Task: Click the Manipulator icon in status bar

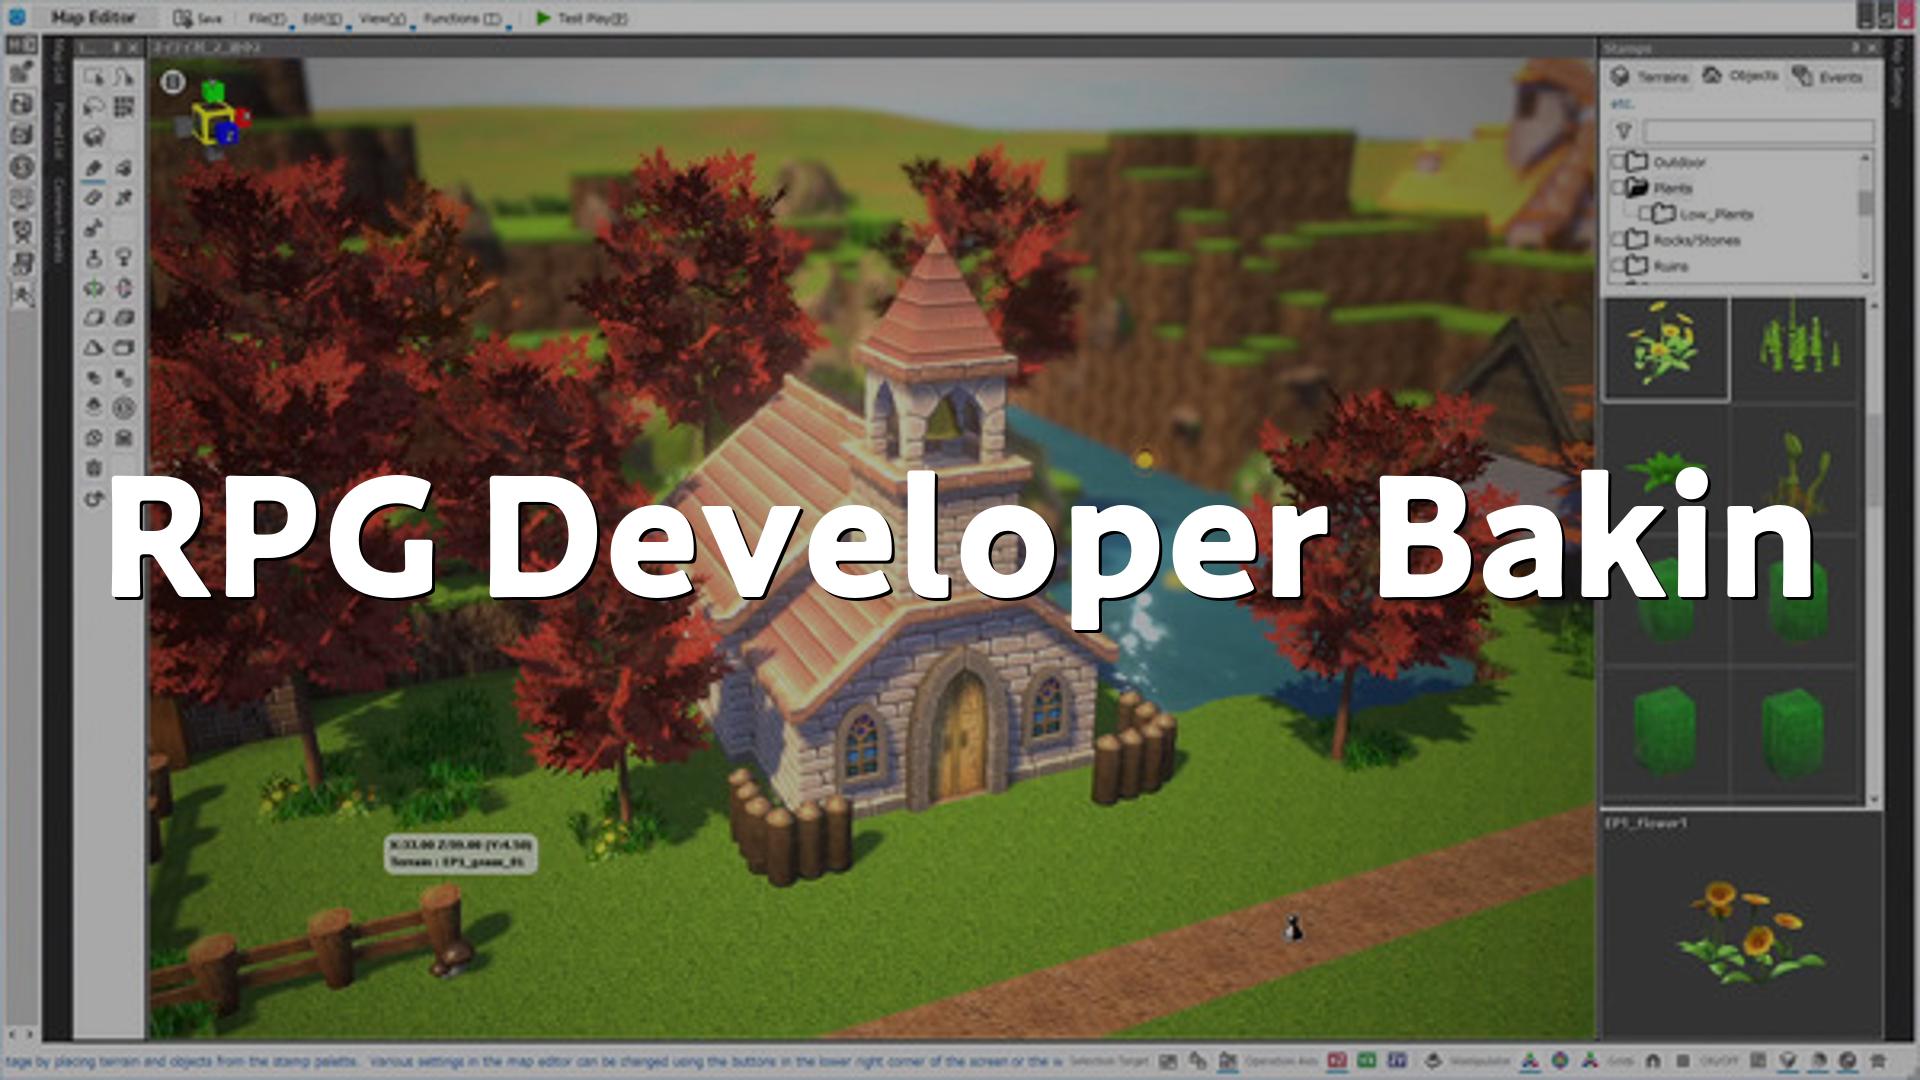Action: pyautogui.click(x=1433, y=1061)
